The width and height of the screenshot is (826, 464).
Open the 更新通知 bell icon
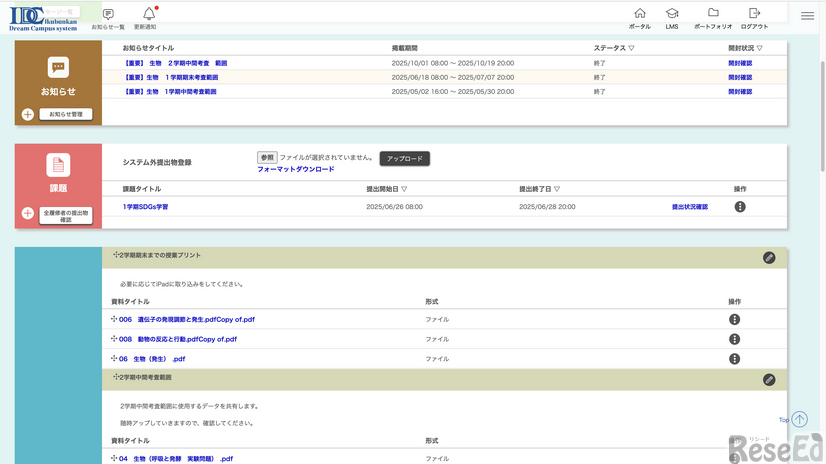click(149, 14)
